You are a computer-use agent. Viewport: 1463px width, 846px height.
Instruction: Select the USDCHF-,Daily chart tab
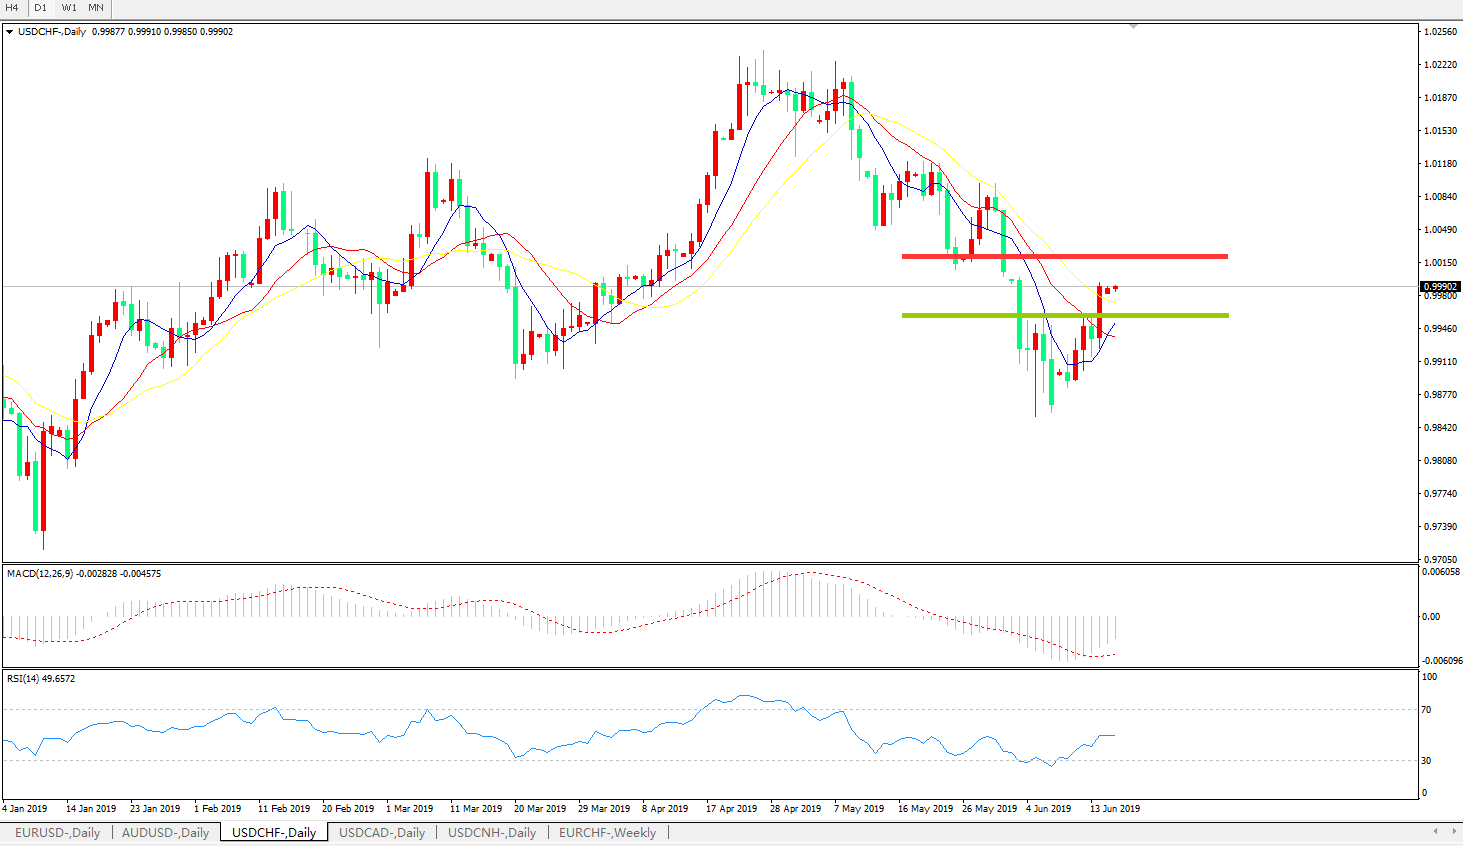pos(273,832)
